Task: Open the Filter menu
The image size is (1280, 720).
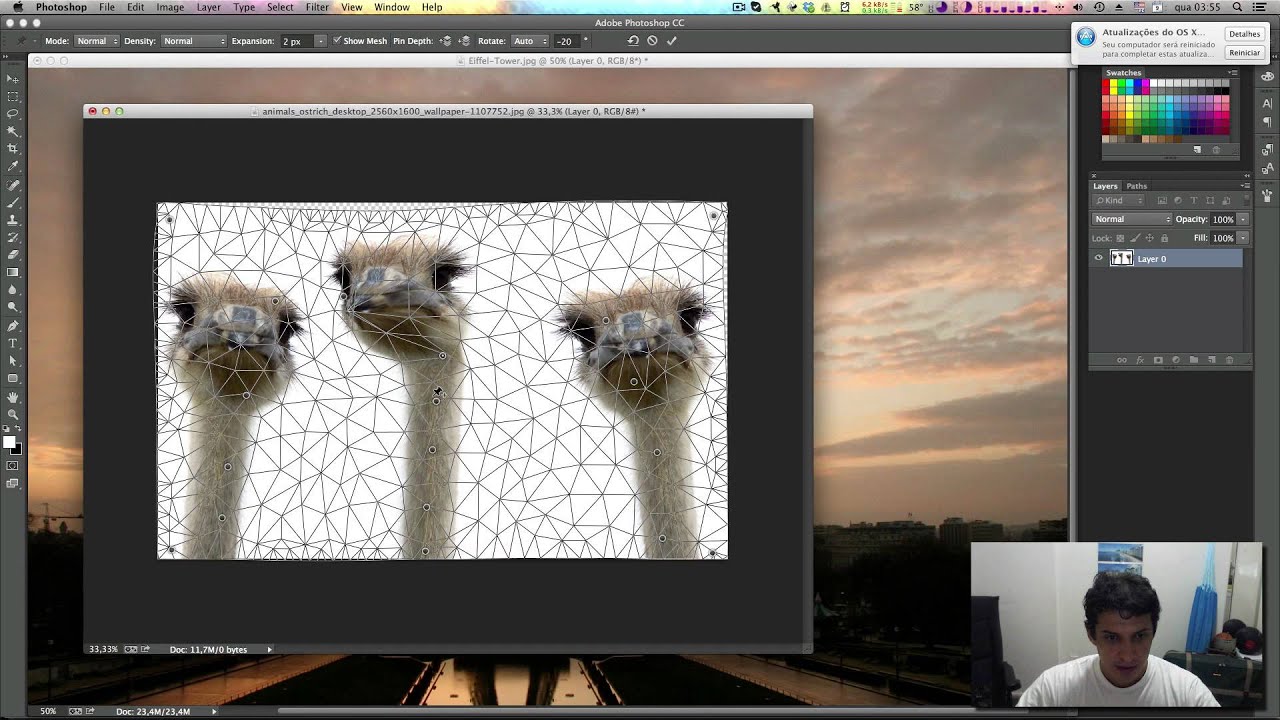Action: [316, 7]
